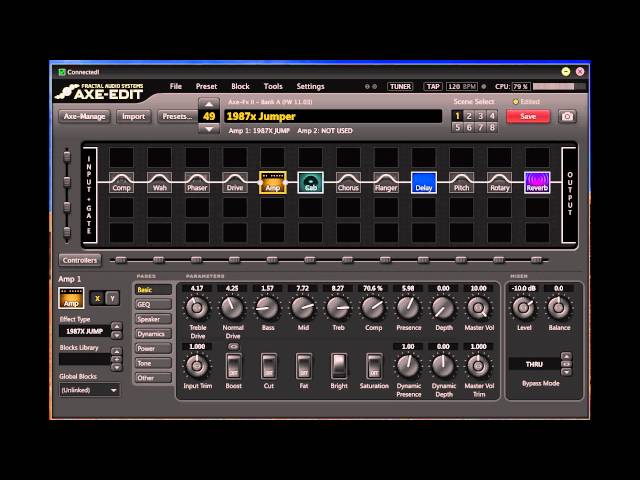This screenshot has height=480, width=640.
Task: Switch to the GEQ page
Action: click(x=153, y=304)
